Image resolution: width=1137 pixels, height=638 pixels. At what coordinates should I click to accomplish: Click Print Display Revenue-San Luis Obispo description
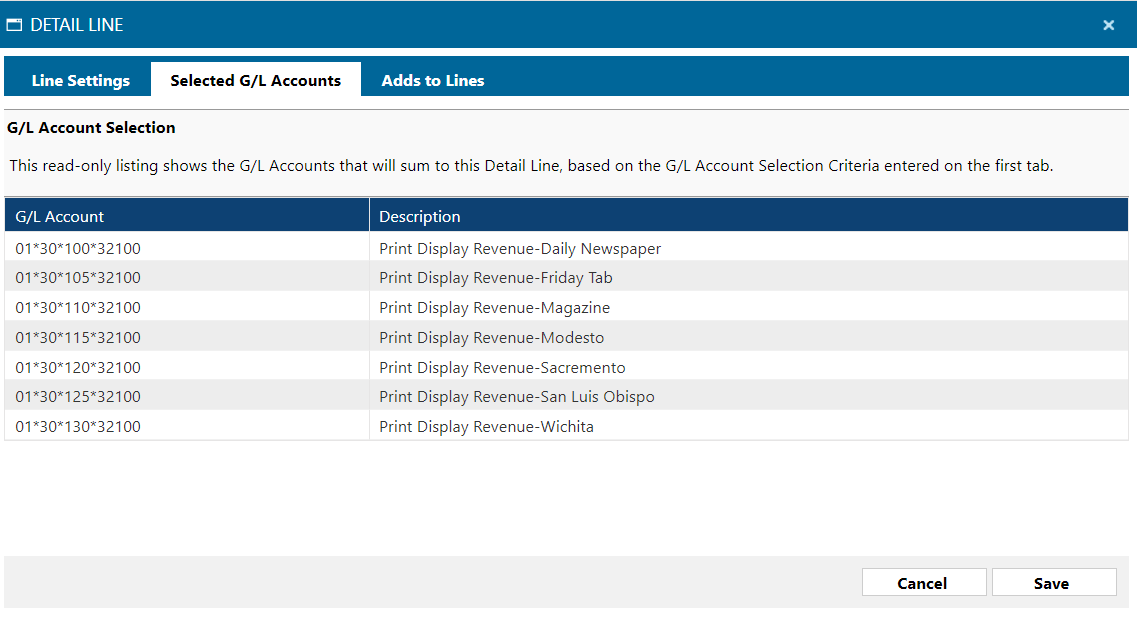pyautogui.click(x=516, y=396)
